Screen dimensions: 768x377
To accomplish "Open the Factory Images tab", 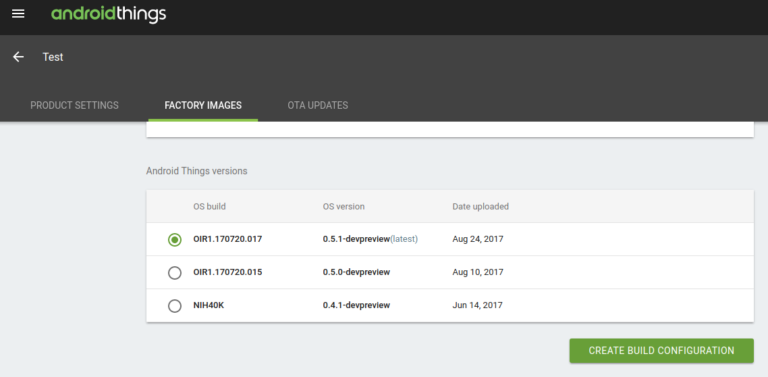I will pyautogui.click(x=203, y=105).
